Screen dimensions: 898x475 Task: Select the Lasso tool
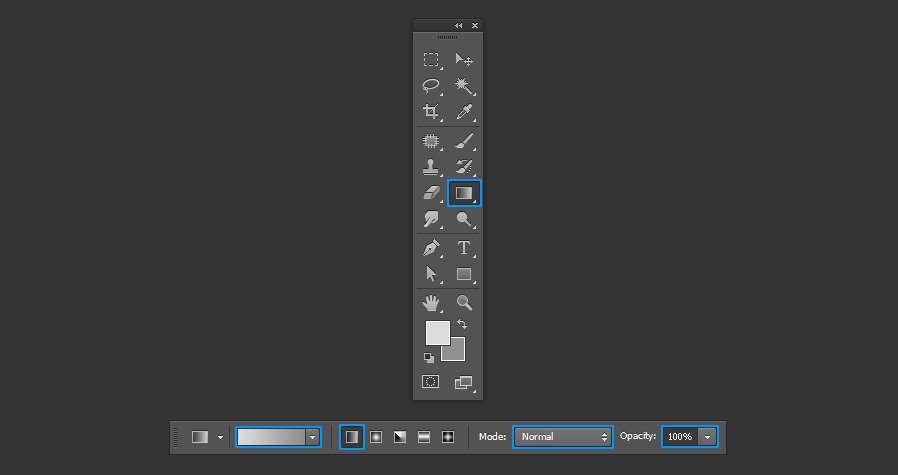tap(431, 86)
